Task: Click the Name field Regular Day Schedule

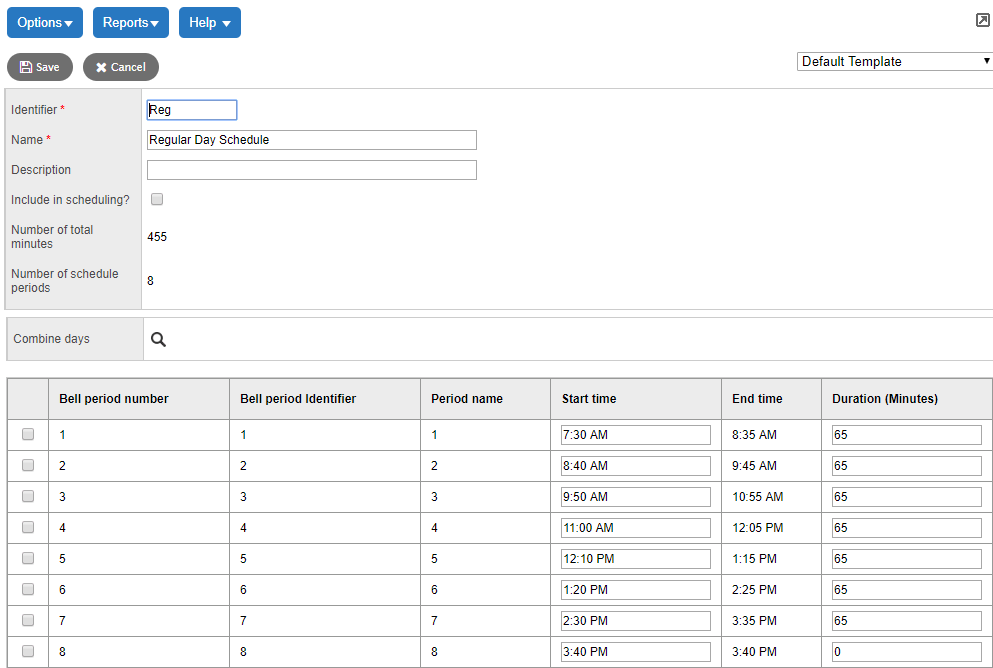Action: [x=311, y=140]
